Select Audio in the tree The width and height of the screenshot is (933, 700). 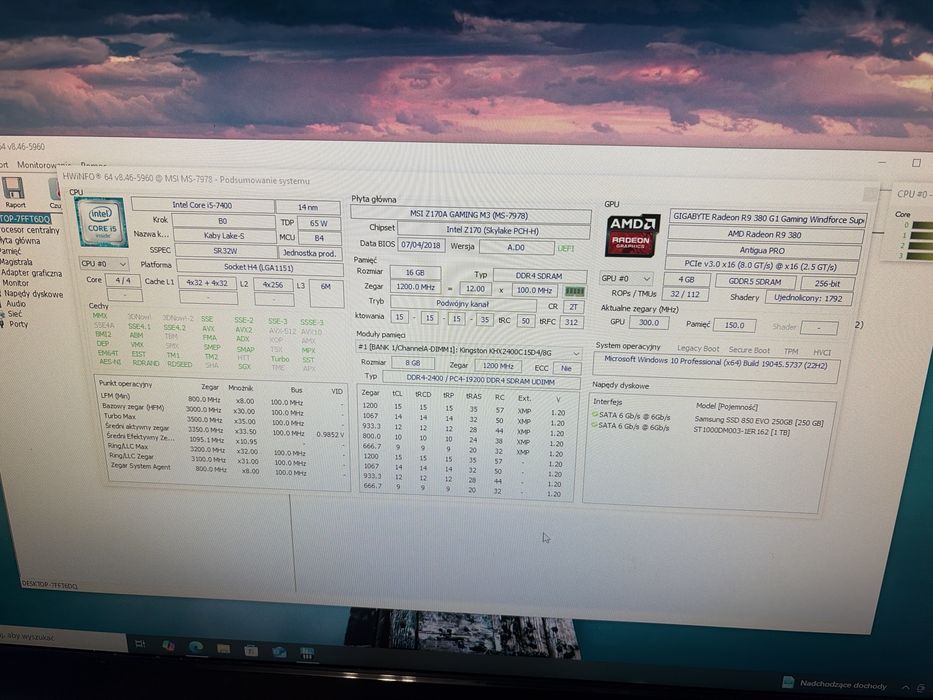pyautogui.click(x=16, y=304)
